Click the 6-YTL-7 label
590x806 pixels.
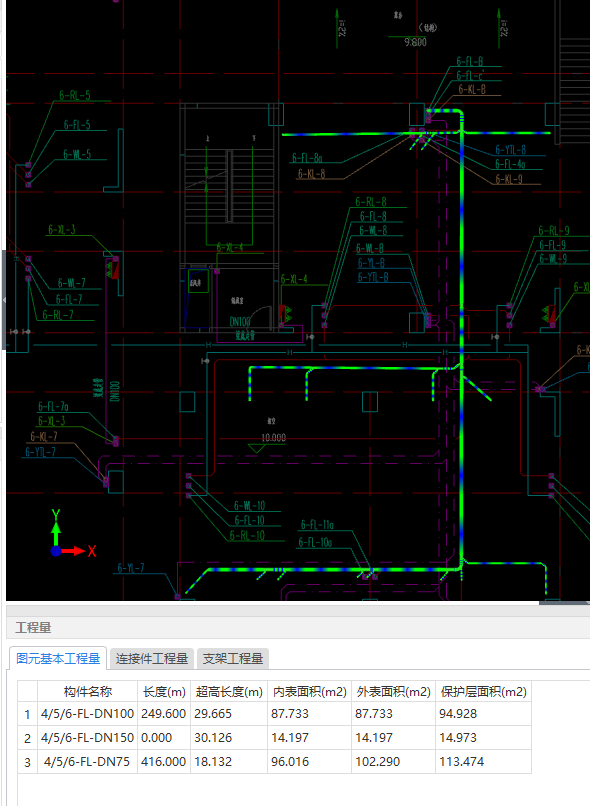pos(41,452)
